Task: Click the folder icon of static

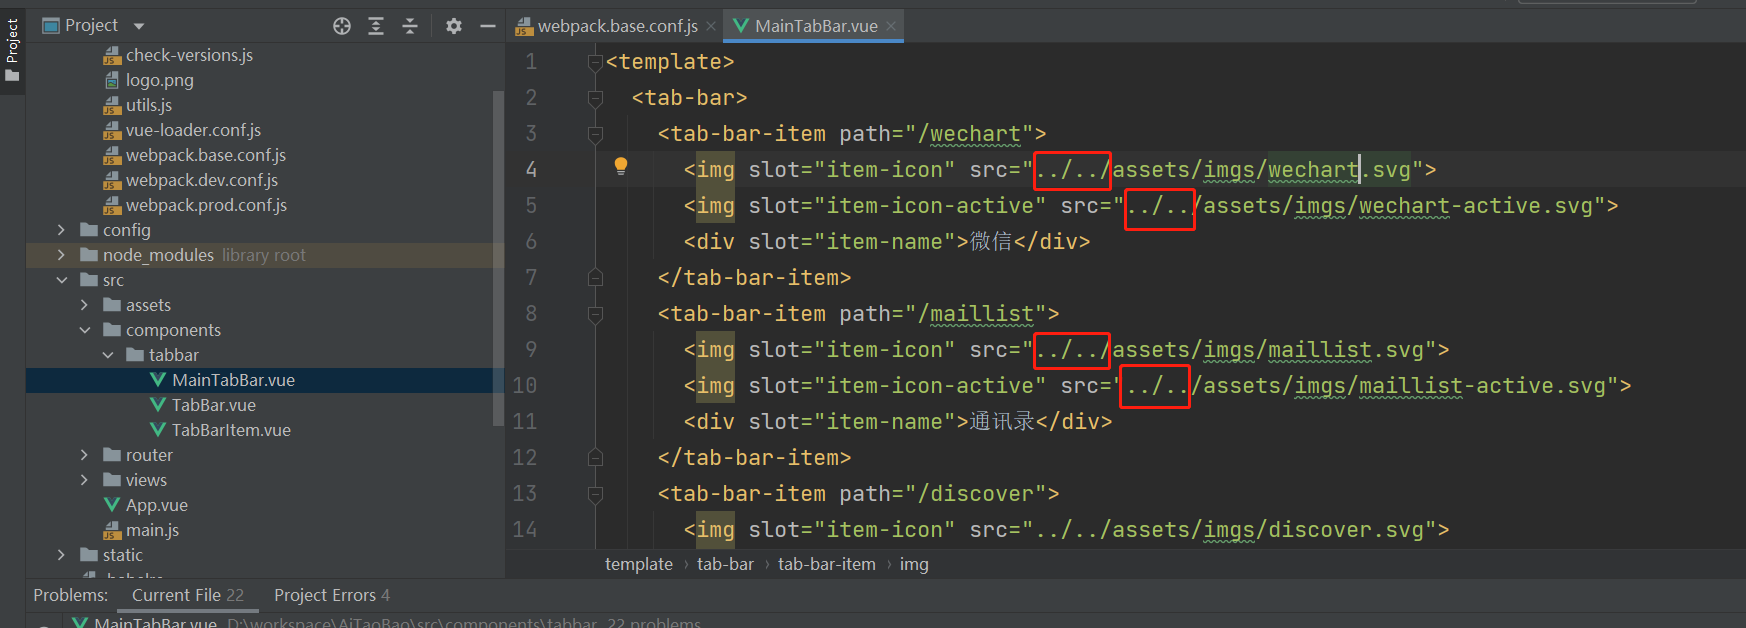Action: pyautogui.click(x=89, y=555)
